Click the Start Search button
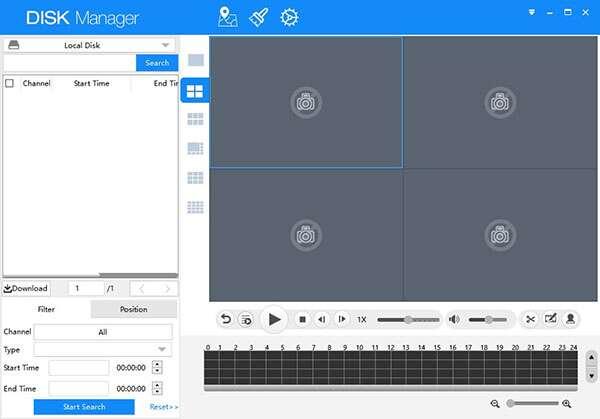The height and width of the screenshot is (419, 600). coord(84,407)
